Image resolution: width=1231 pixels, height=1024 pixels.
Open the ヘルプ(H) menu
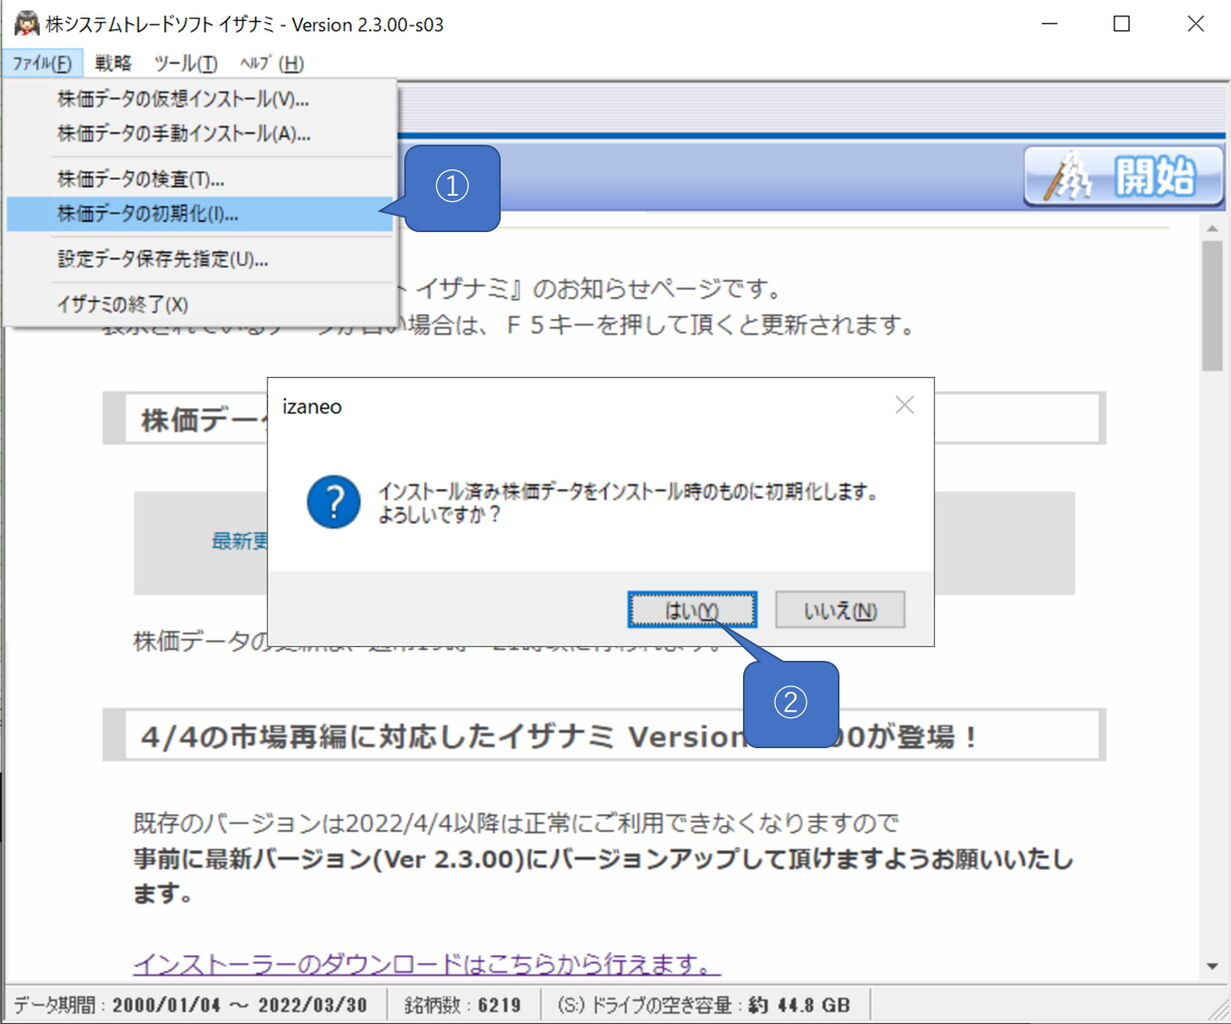click(x=271, y=63)
